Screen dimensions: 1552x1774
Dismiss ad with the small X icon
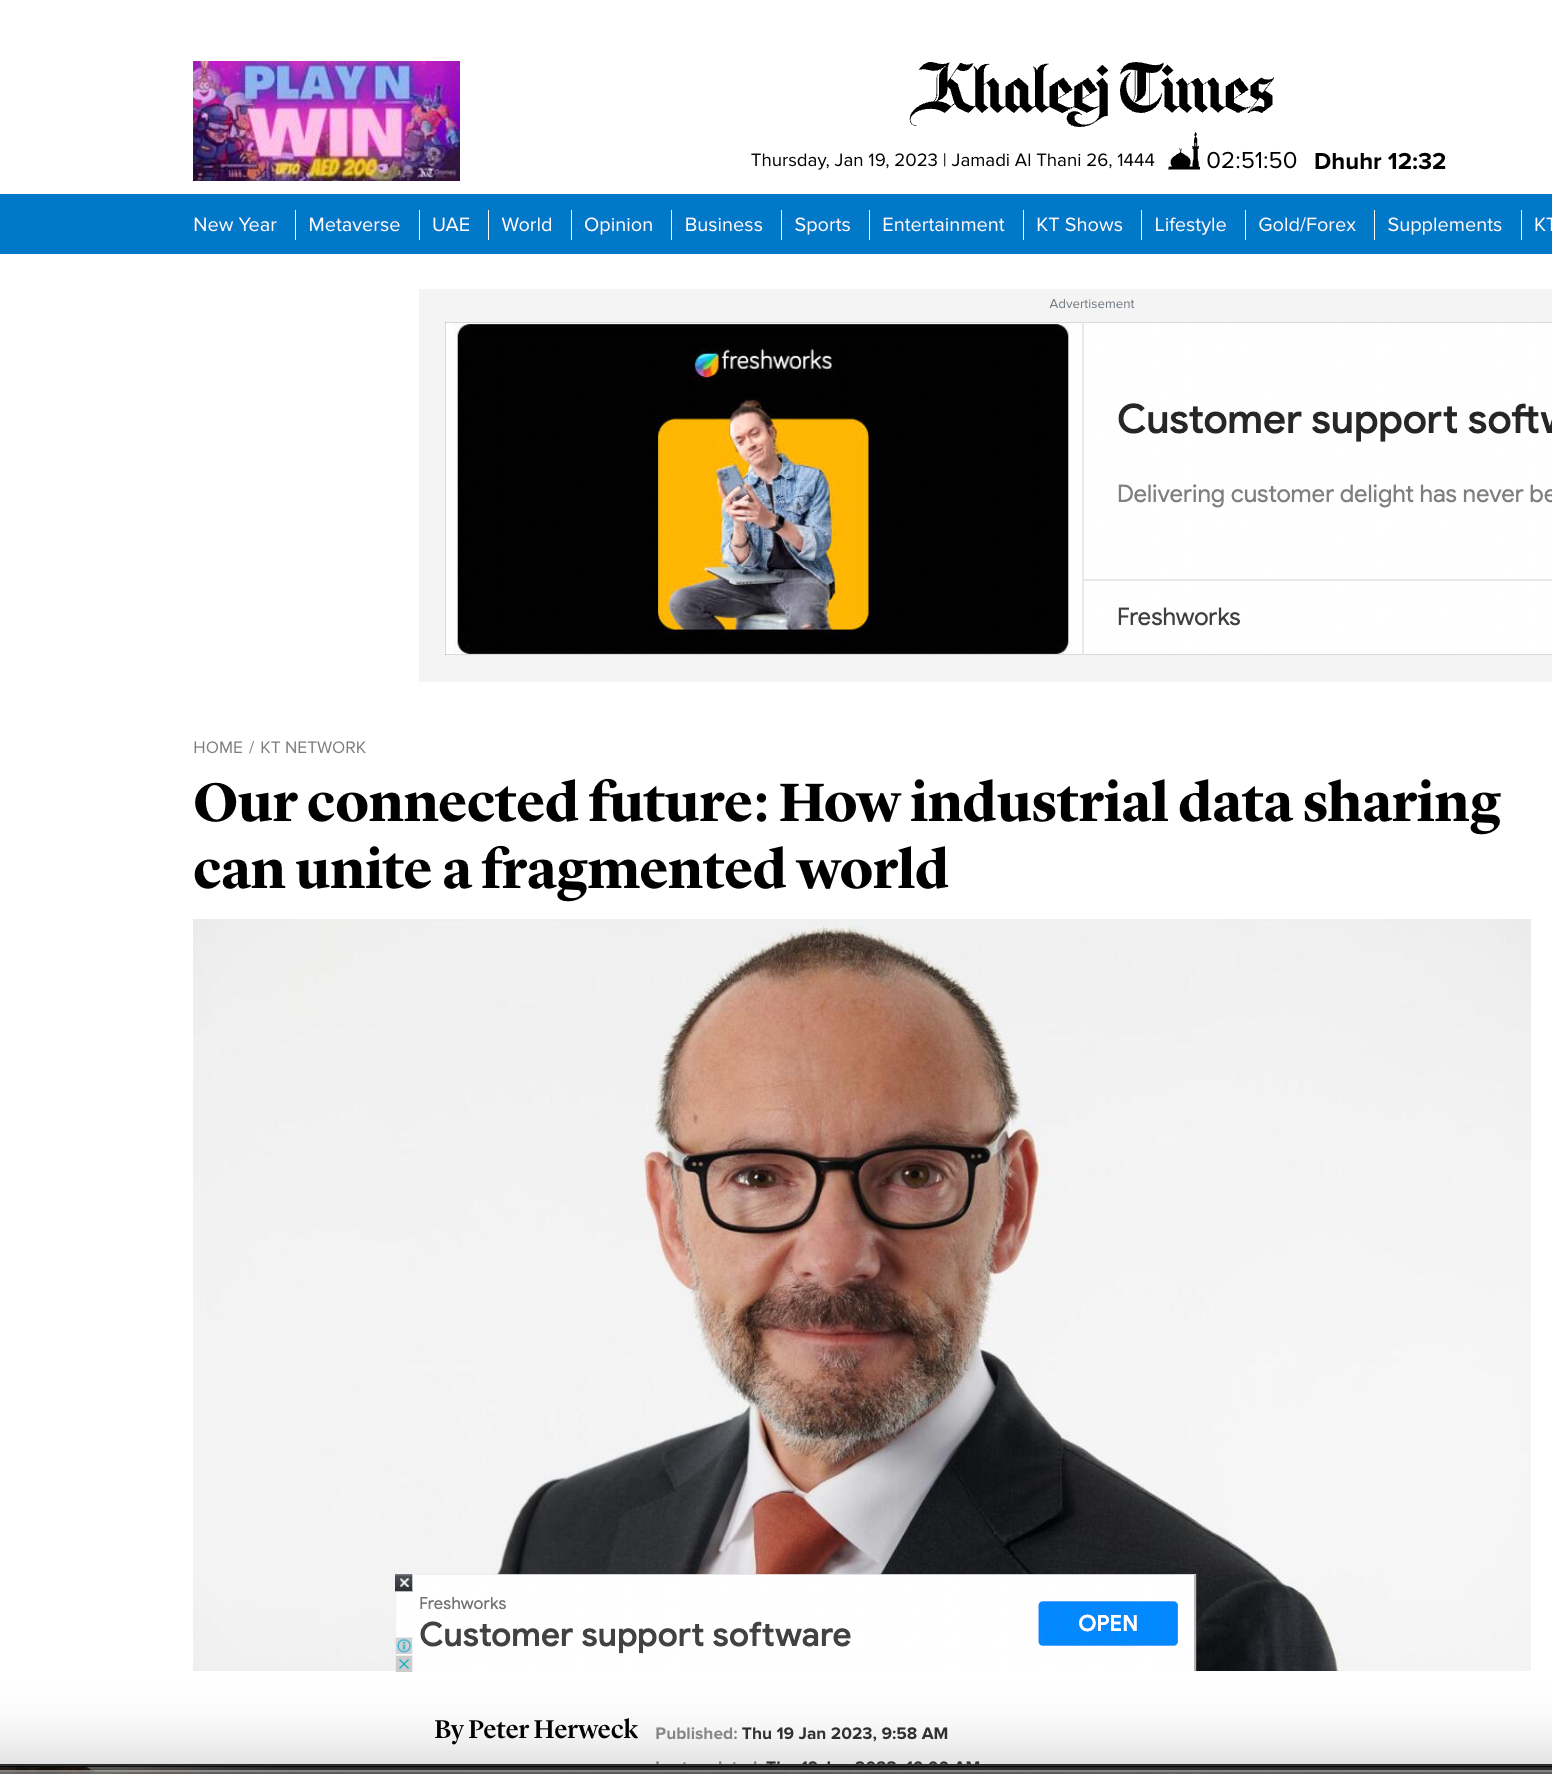[x=404, y=1664]
